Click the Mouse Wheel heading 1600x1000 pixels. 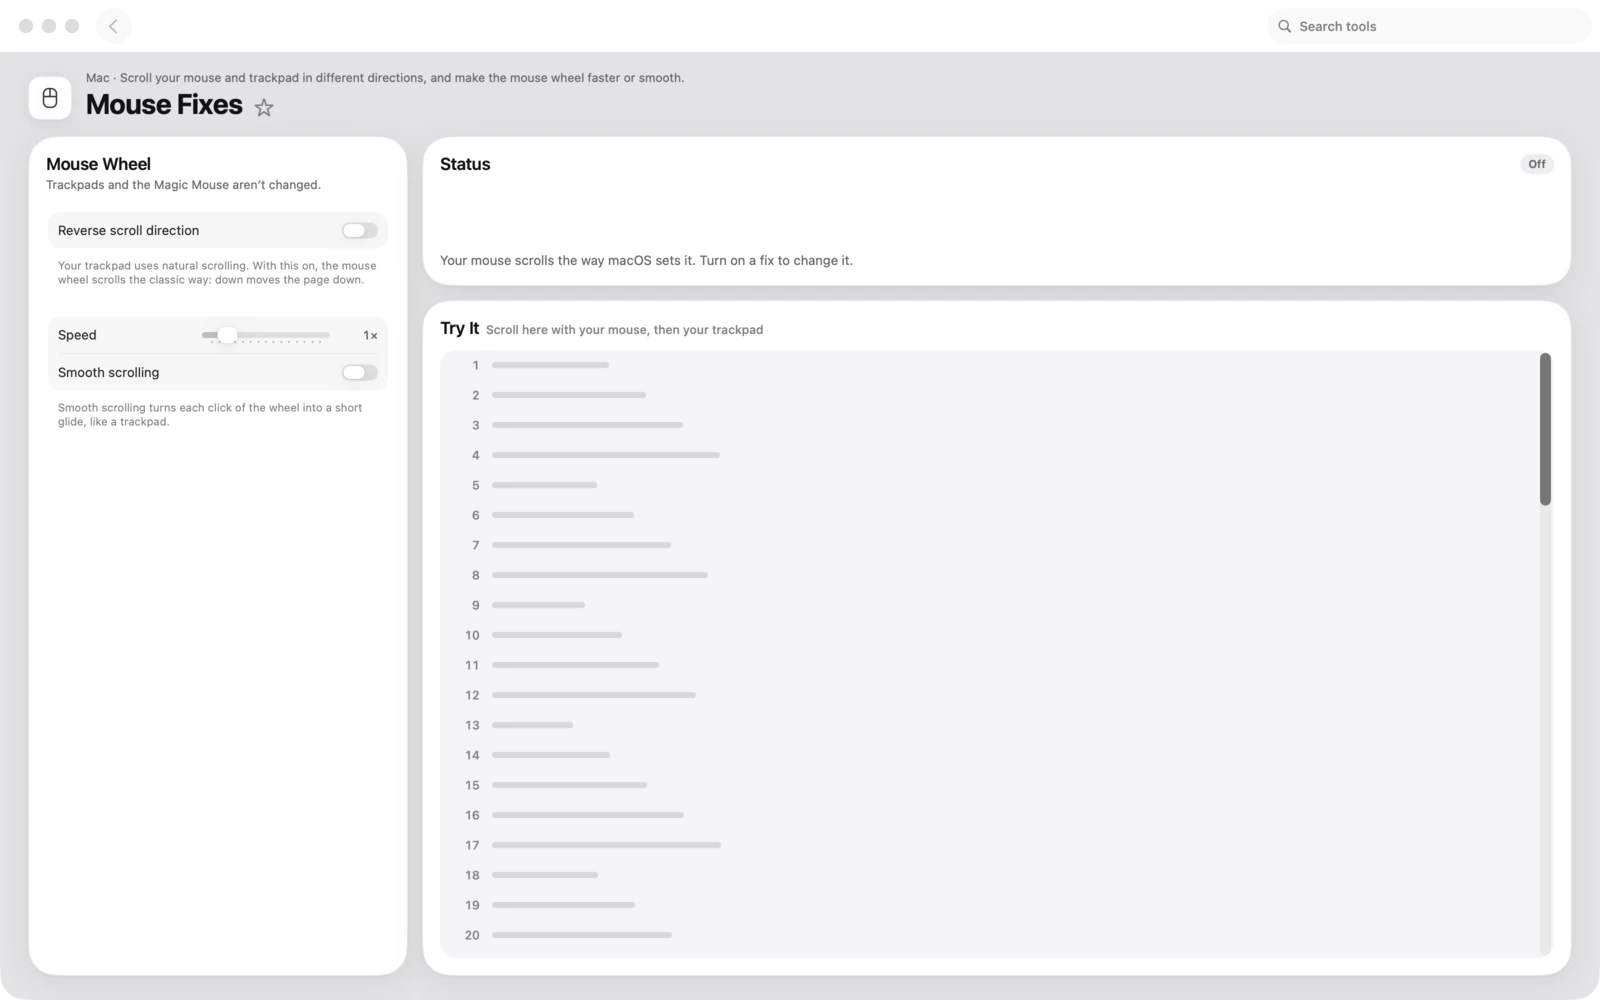[98, 164]
